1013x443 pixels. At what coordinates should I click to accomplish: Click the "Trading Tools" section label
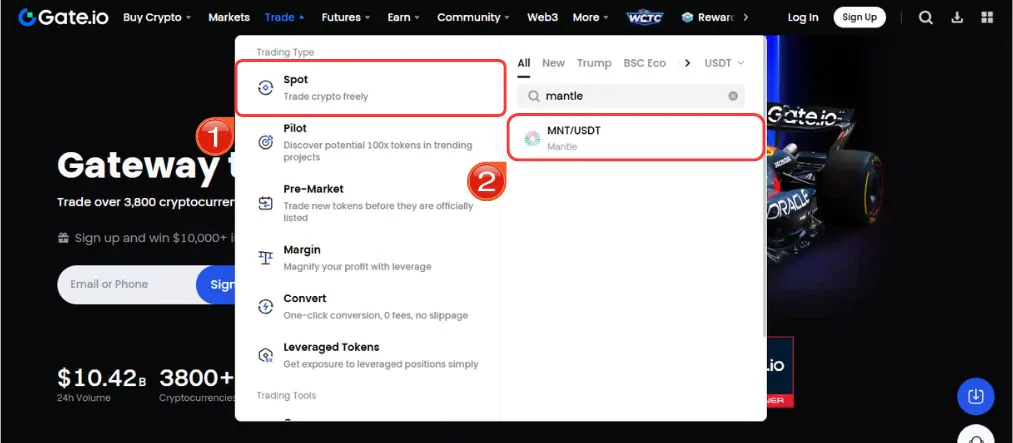click(x=286, y=395)
